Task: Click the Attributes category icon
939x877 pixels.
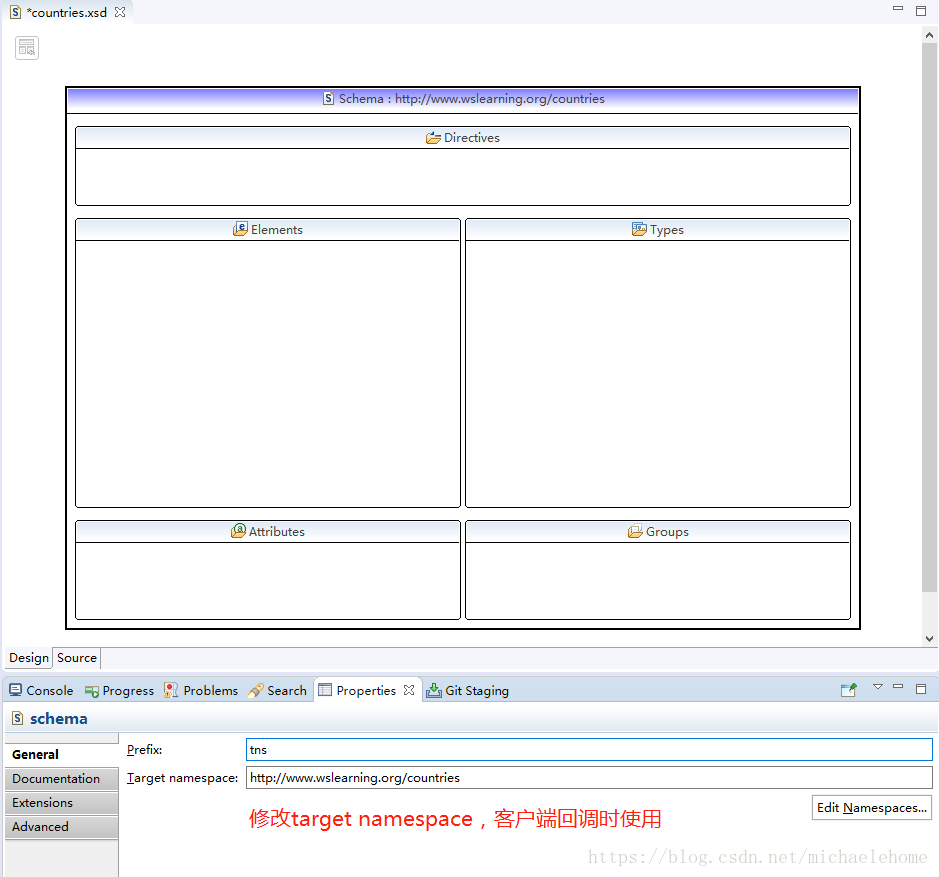Action: click(x=238, y=531)
